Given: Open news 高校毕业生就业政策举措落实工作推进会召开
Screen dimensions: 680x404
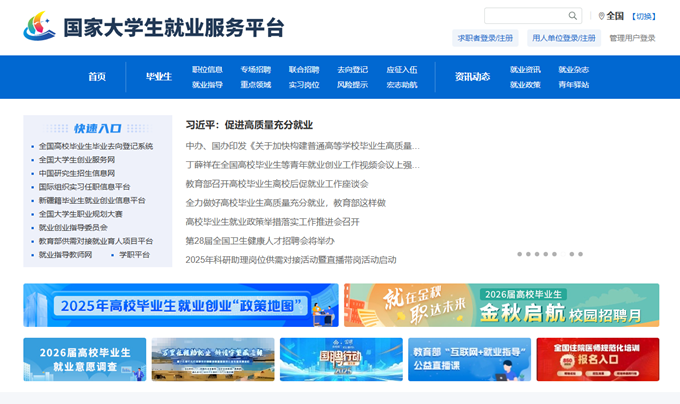Looking at the screenshot, I should (272, 222).
